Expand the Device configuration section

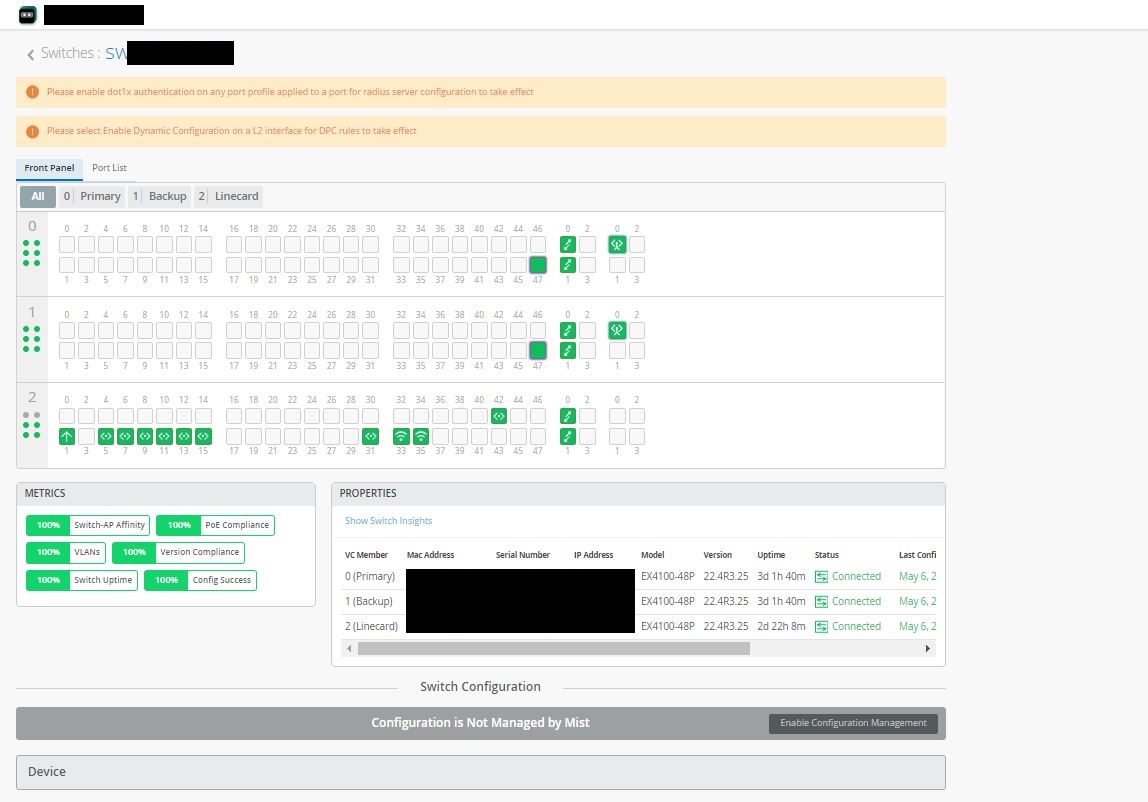click(x=480, y=772)
